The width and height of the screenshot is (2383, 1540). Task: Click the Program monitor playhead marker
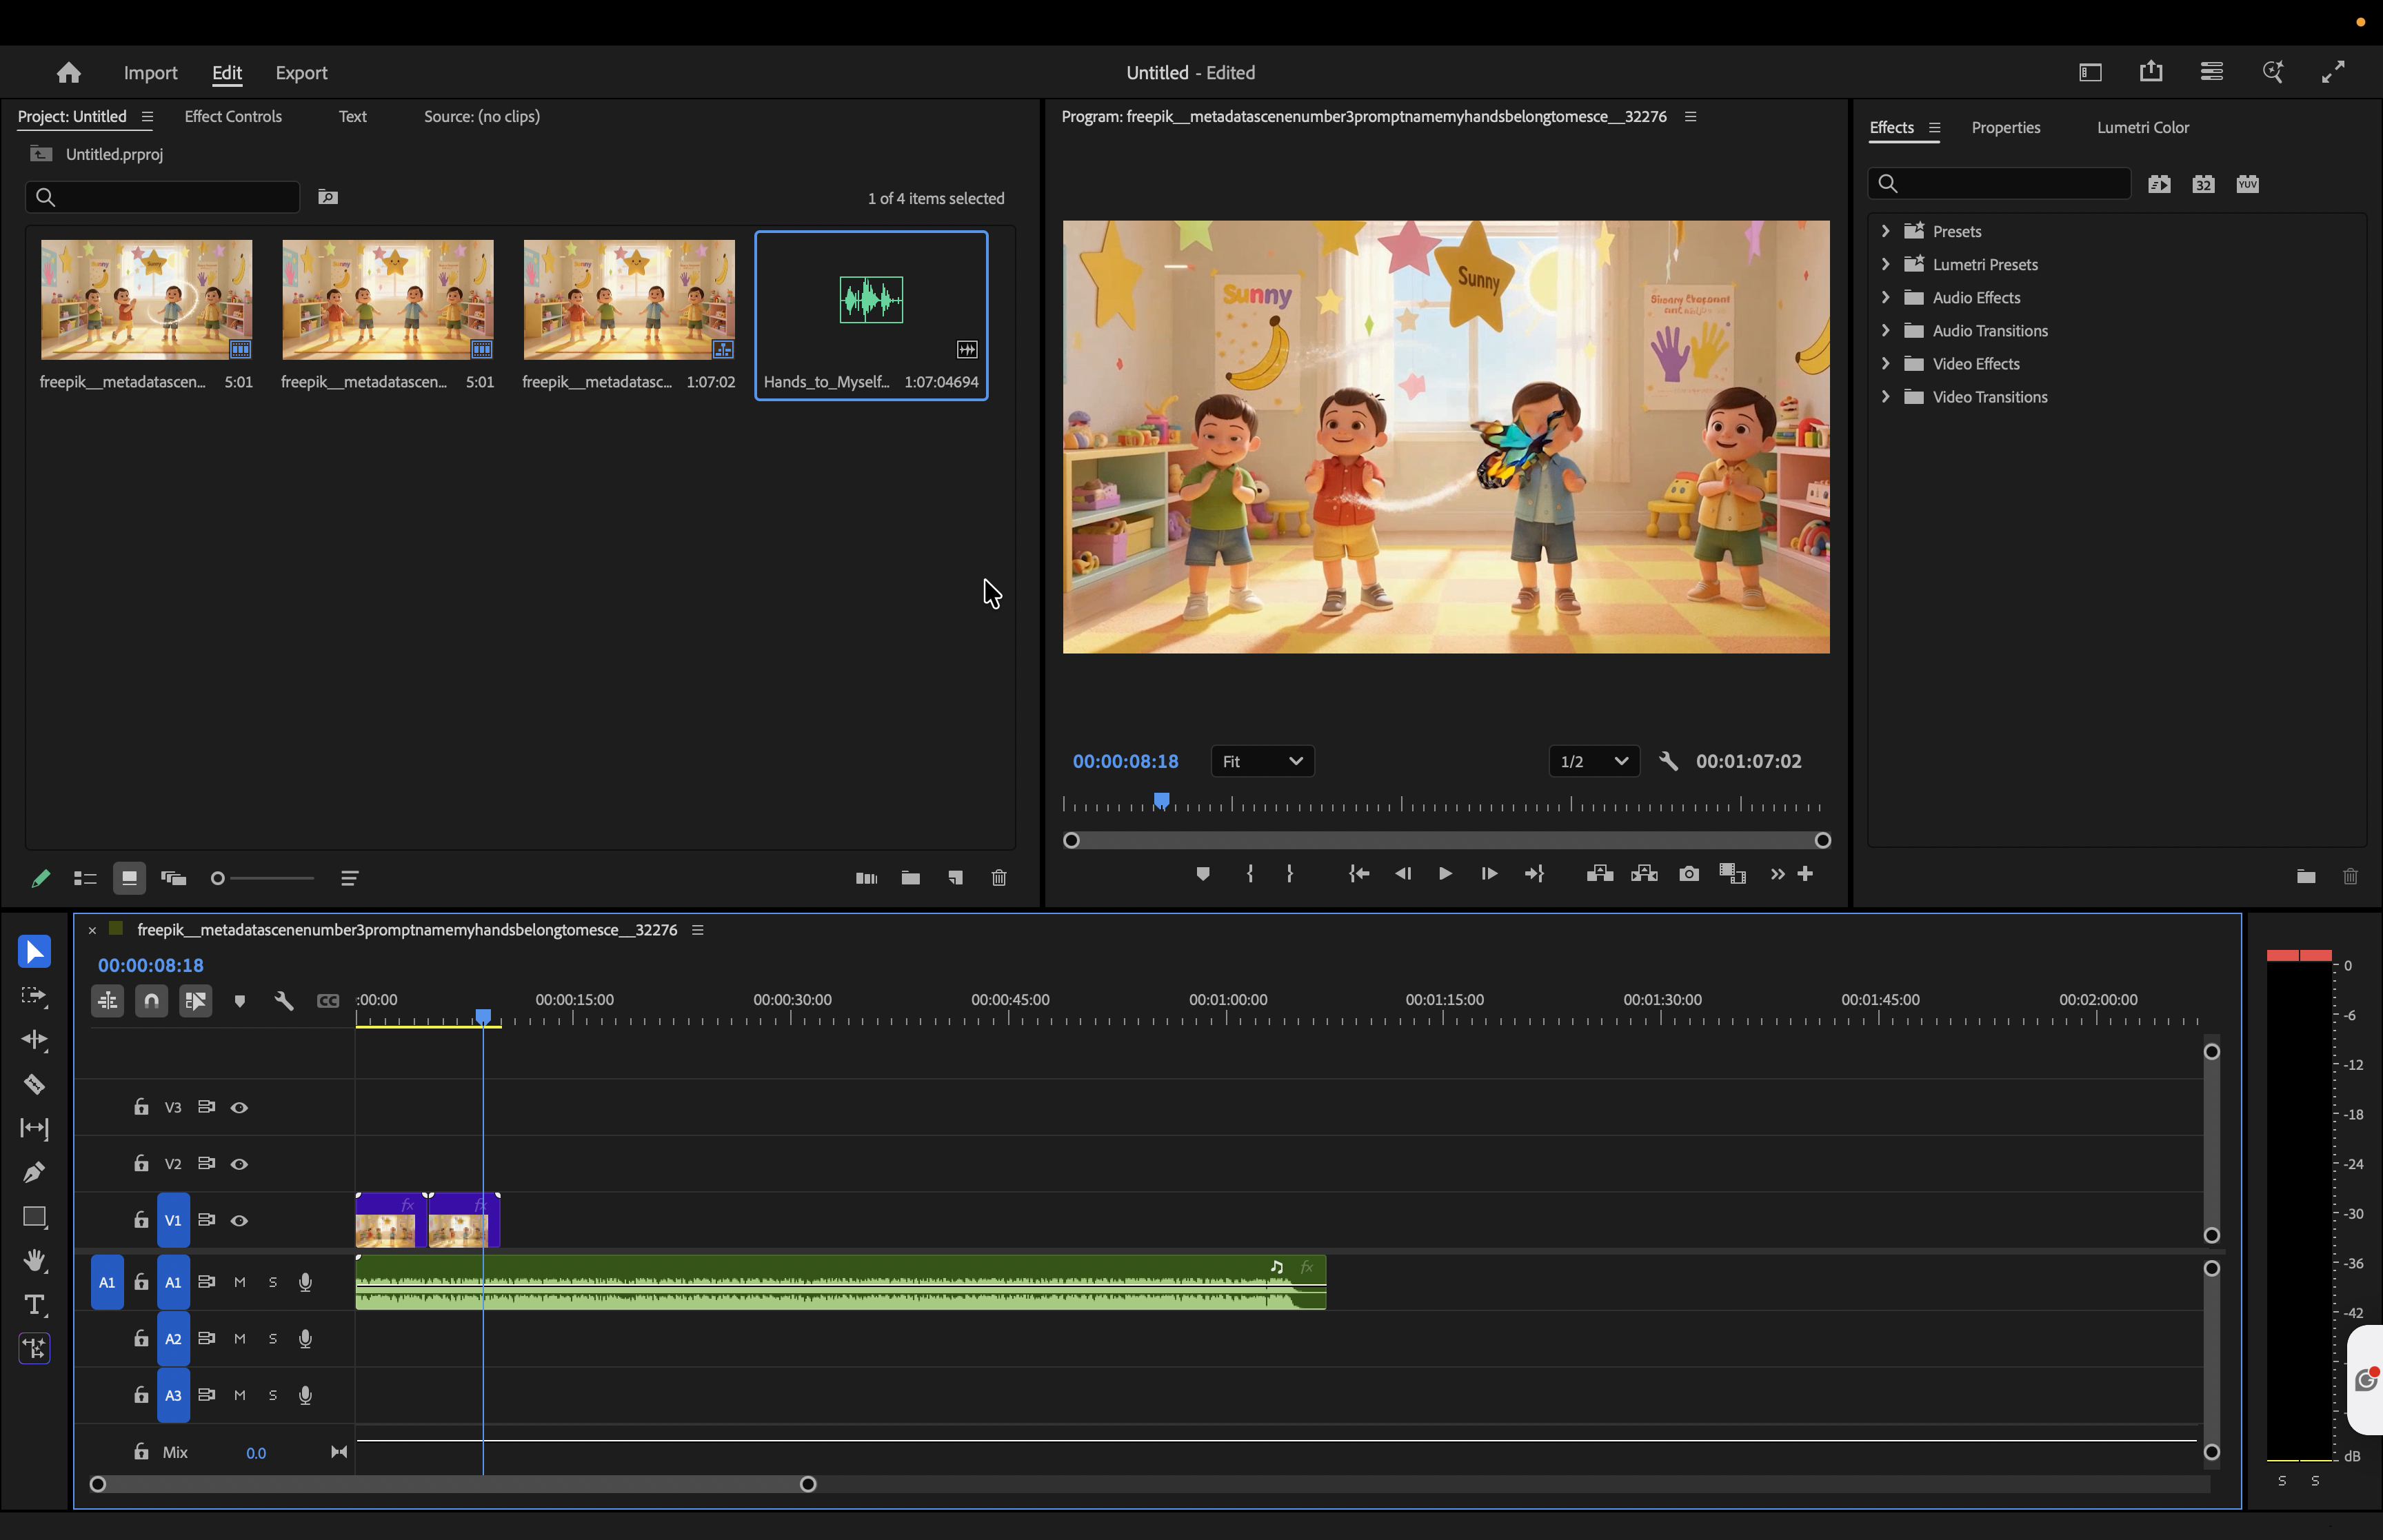pos(1161,800)
